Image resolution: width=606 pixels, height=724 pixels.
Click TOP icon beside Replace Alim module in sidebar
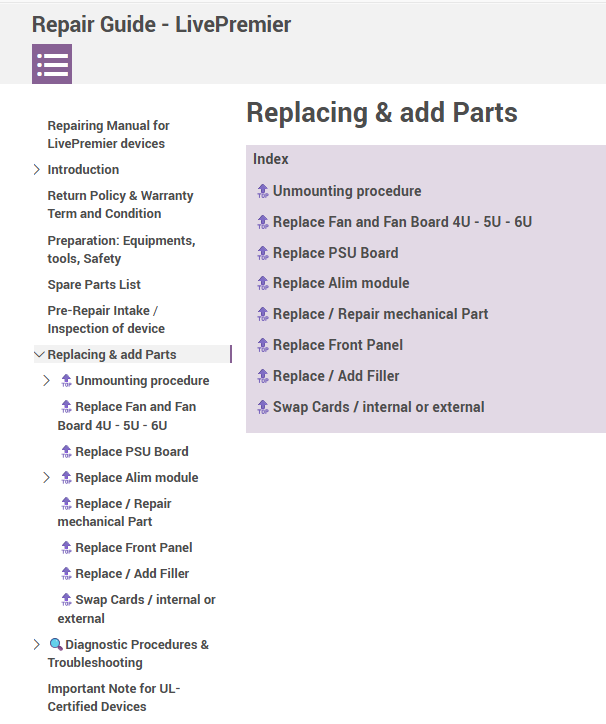pyautogui.click(x=67, y=478)
